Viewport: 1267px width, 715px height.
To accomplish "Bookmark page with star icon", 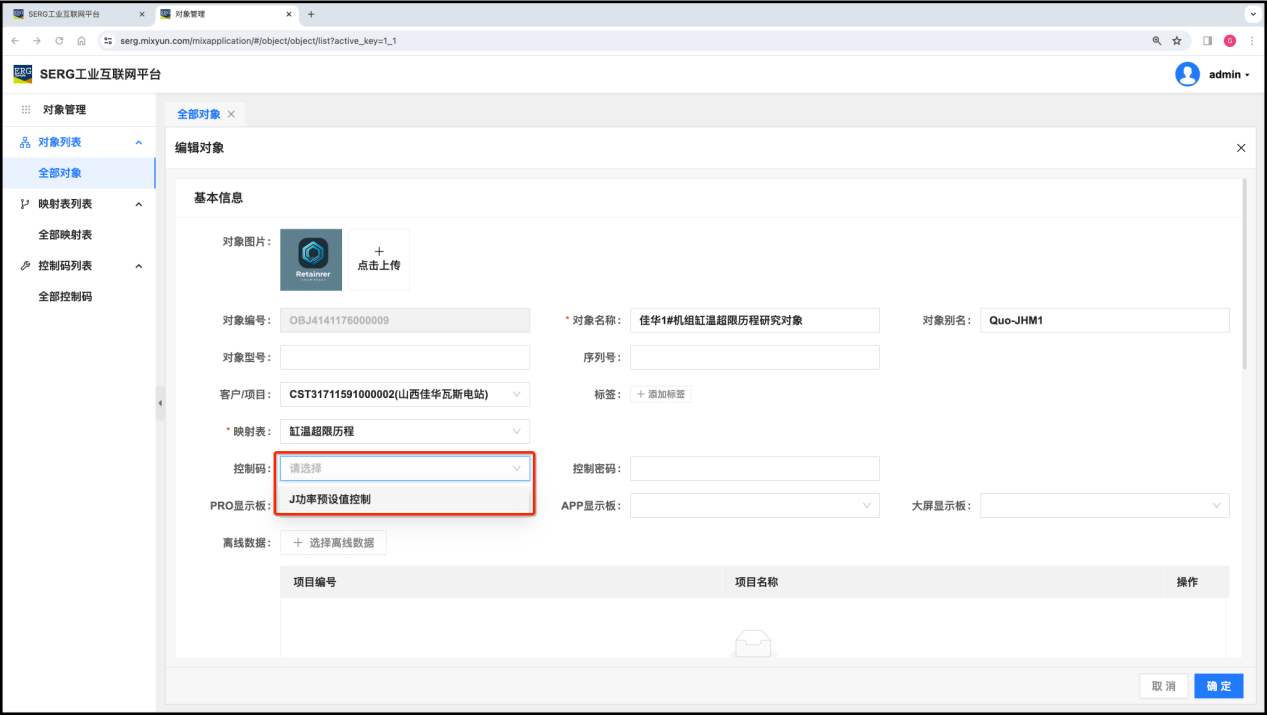I will 1177,41.
